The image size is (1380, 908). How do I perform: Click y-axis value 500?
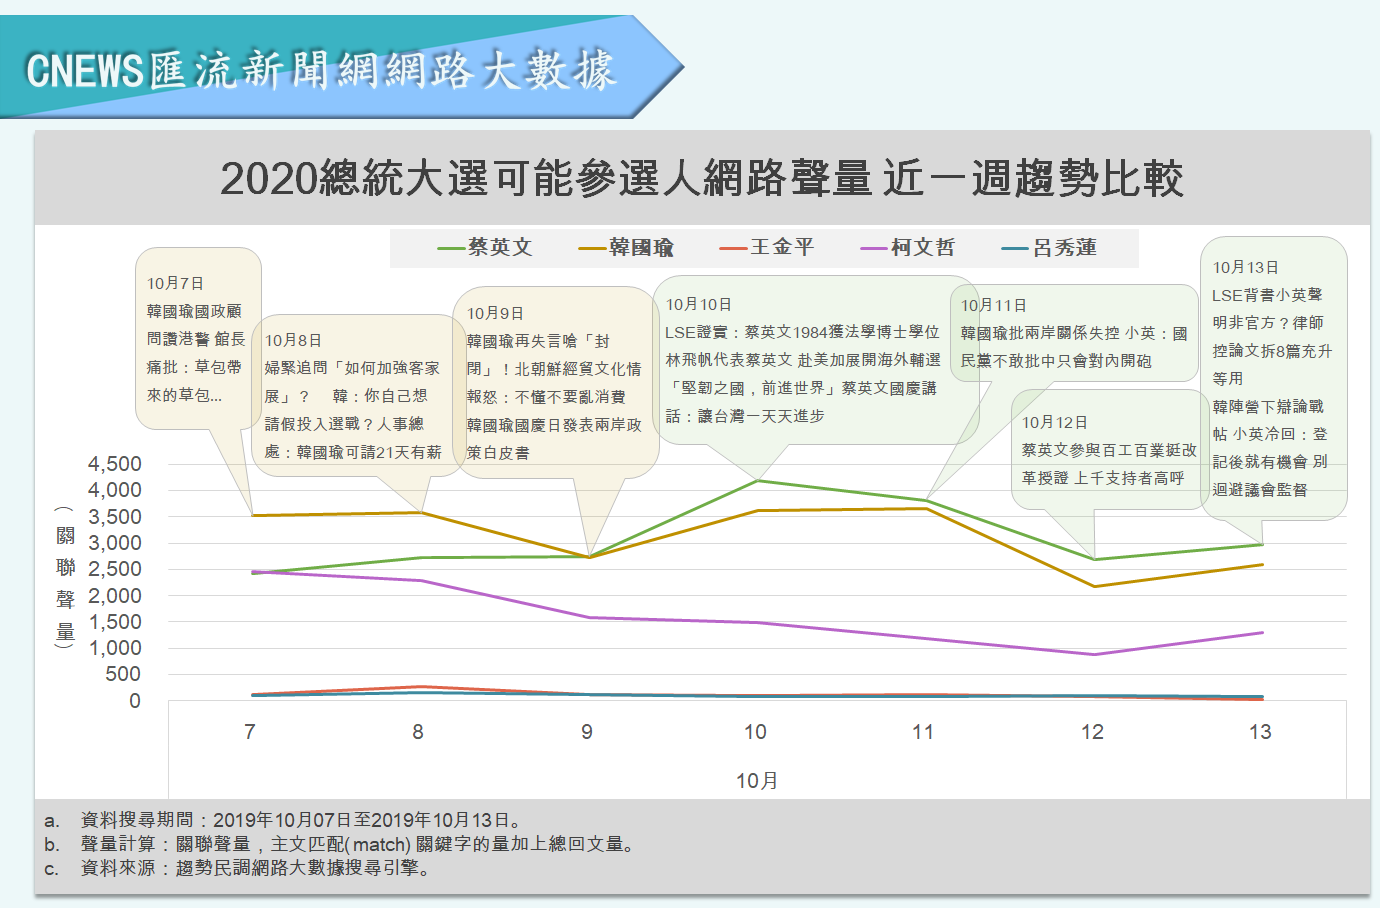tap(123, 675)
